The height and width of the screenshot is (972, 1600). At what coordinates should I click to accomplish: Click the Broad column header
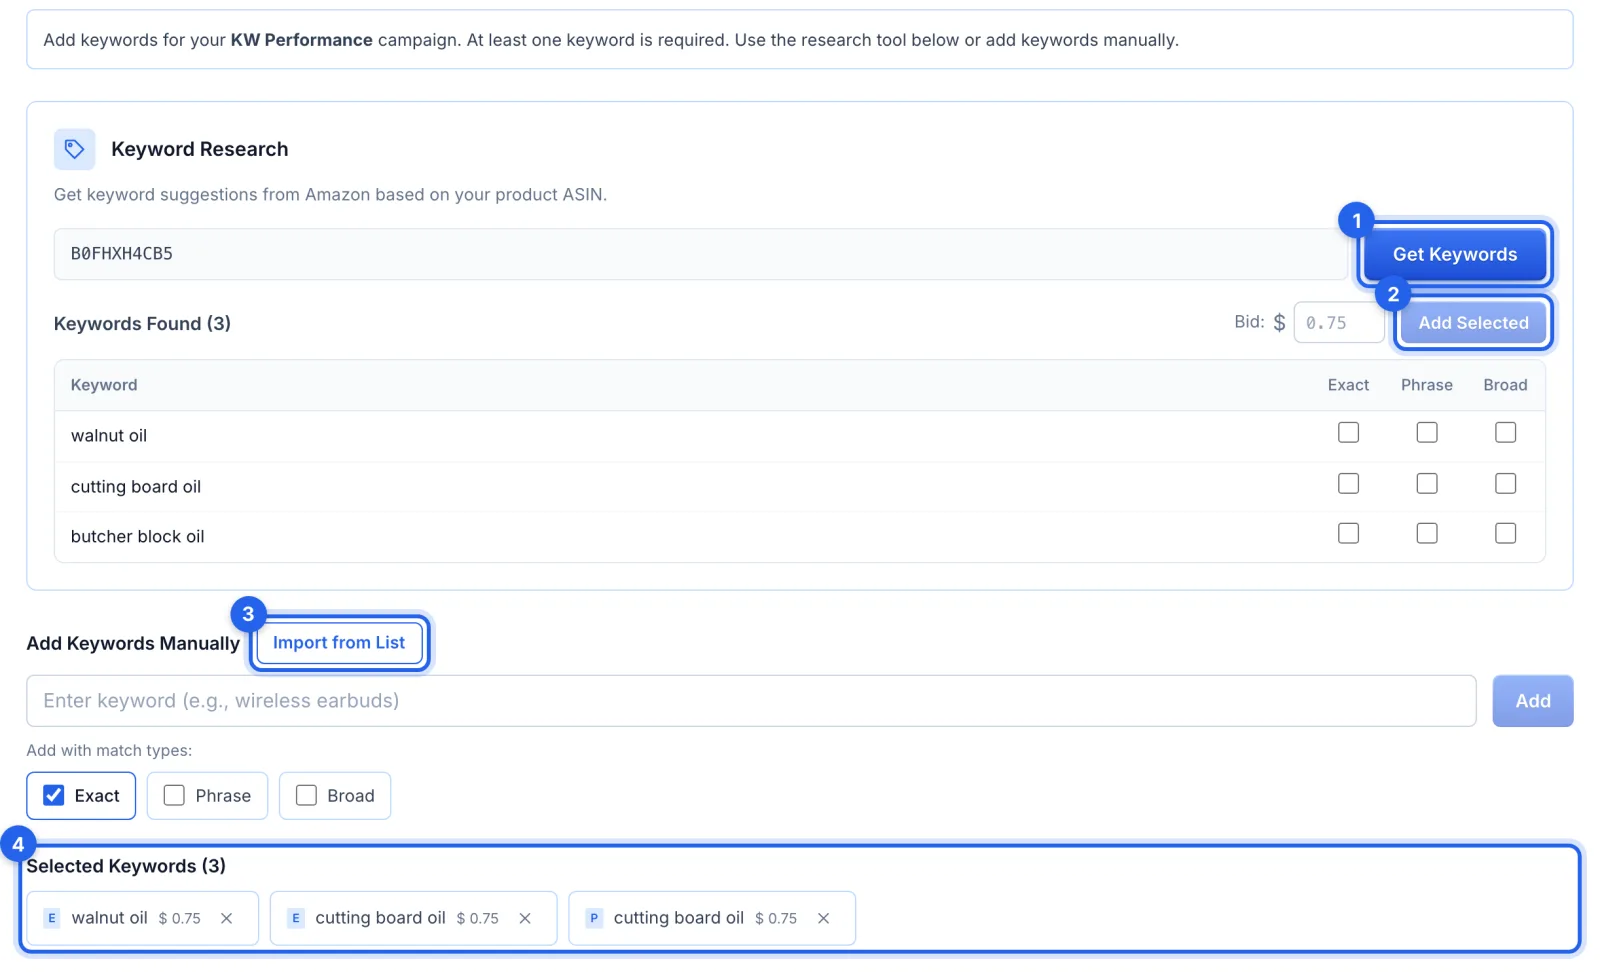(x=1505, y=385)
